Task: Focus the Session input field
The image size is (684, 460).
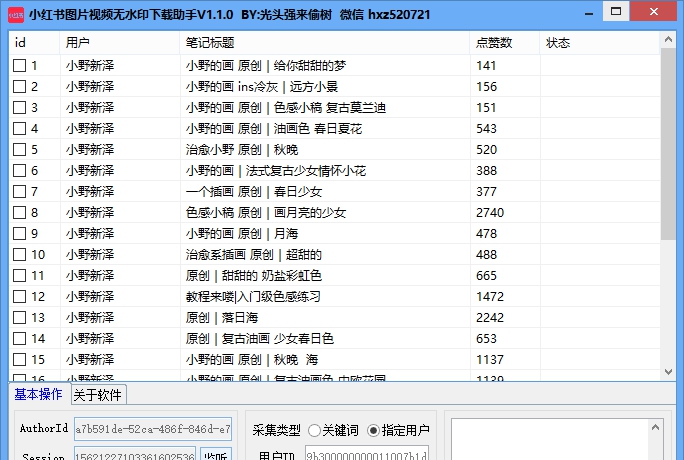Action: click(135, 453)
